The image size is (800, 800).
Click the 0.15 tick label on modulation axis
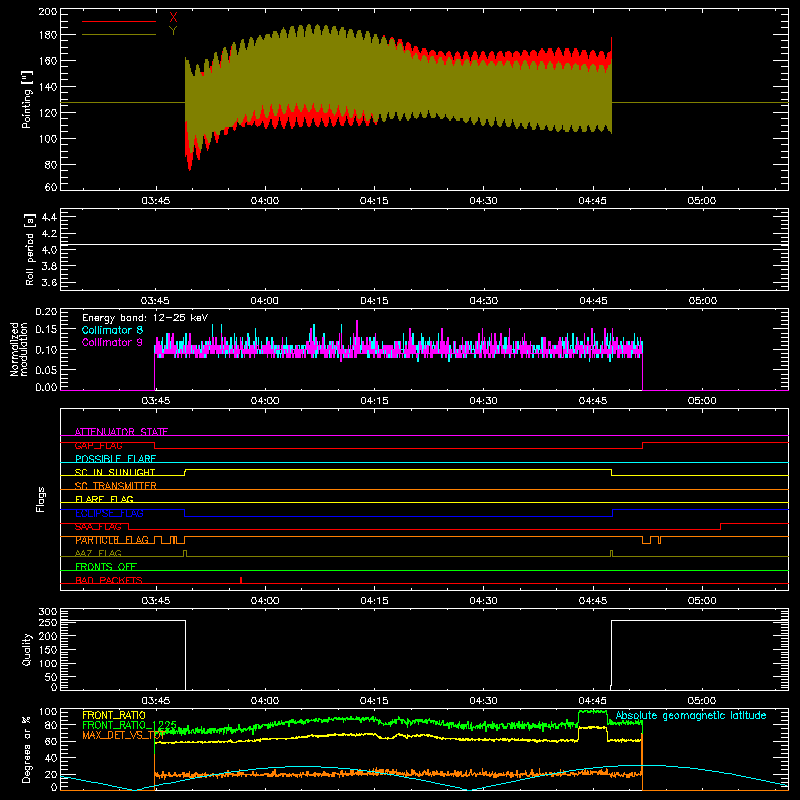tap(47, 330)
